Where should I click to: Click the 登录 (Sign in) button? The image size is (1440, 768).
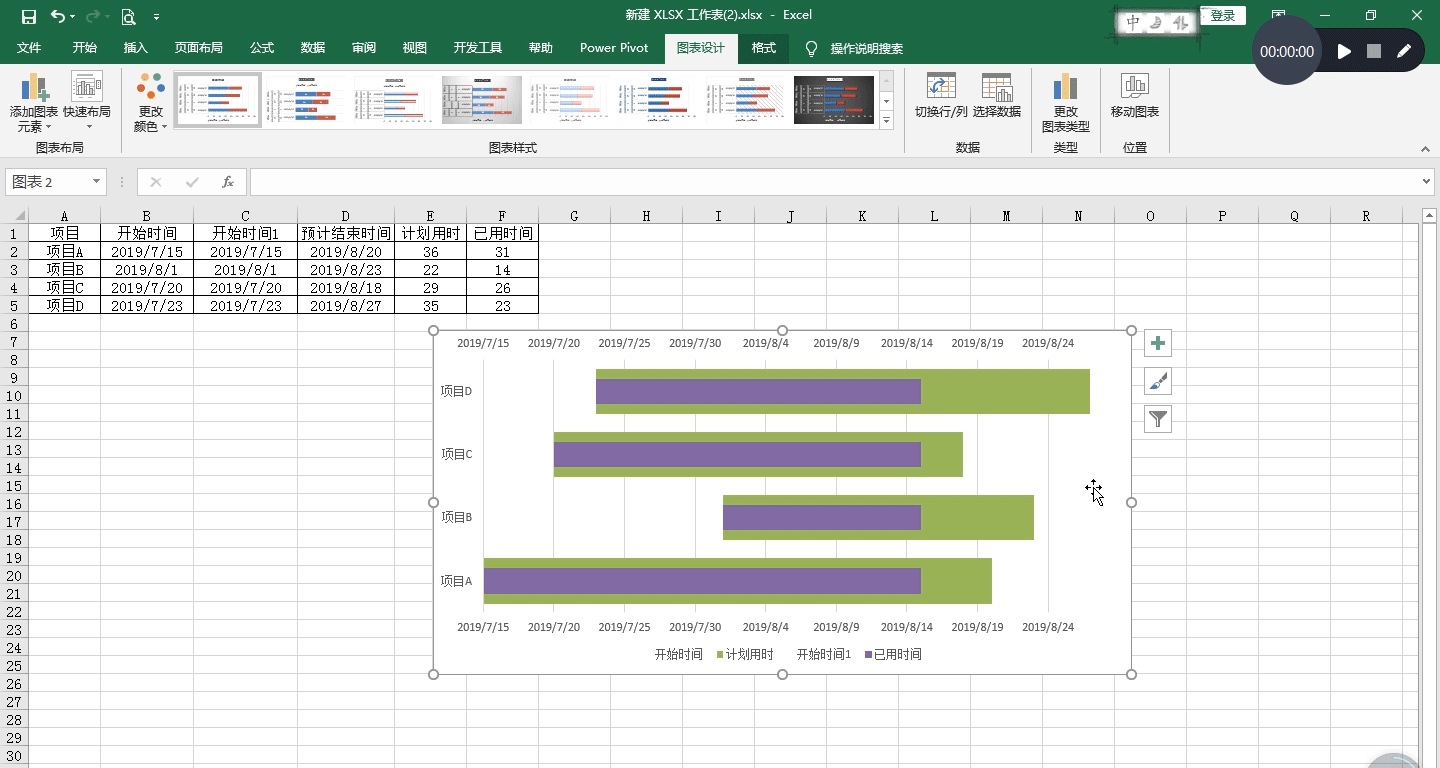(1223, 16)
